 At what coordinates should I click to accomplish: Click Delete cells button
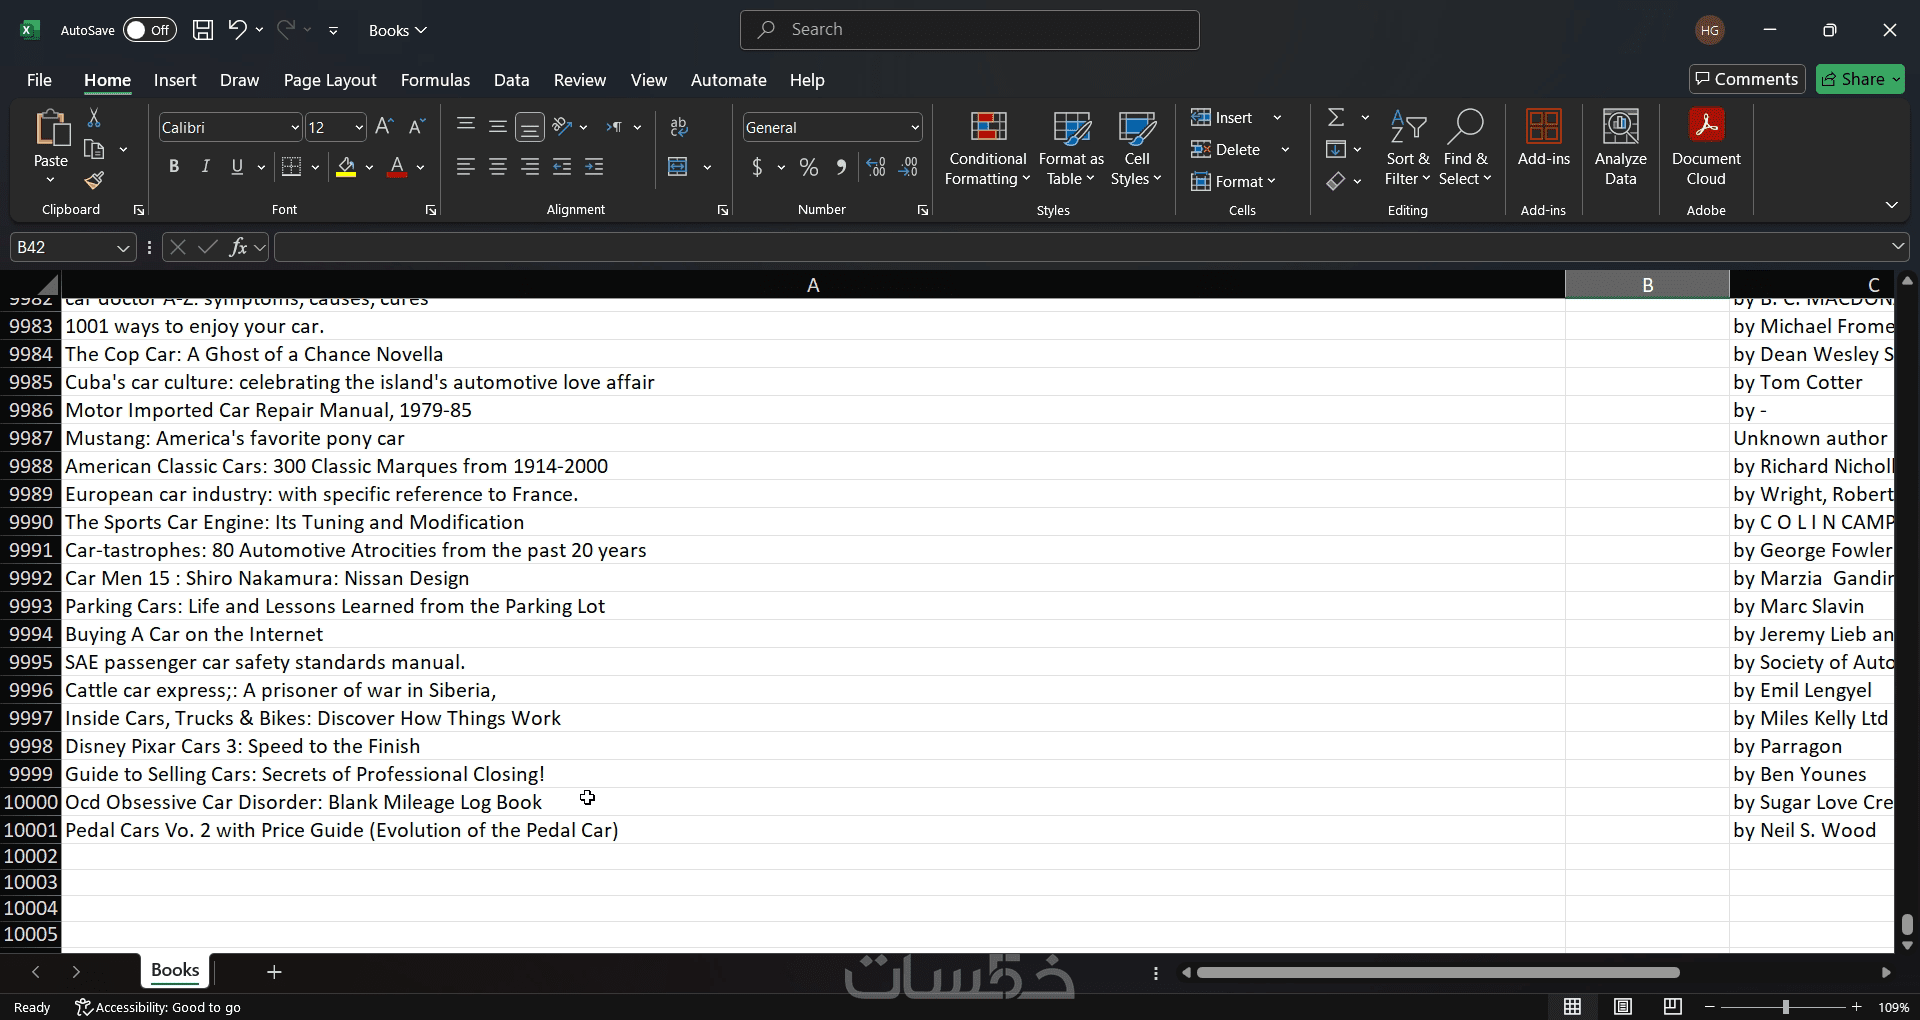1226,150
